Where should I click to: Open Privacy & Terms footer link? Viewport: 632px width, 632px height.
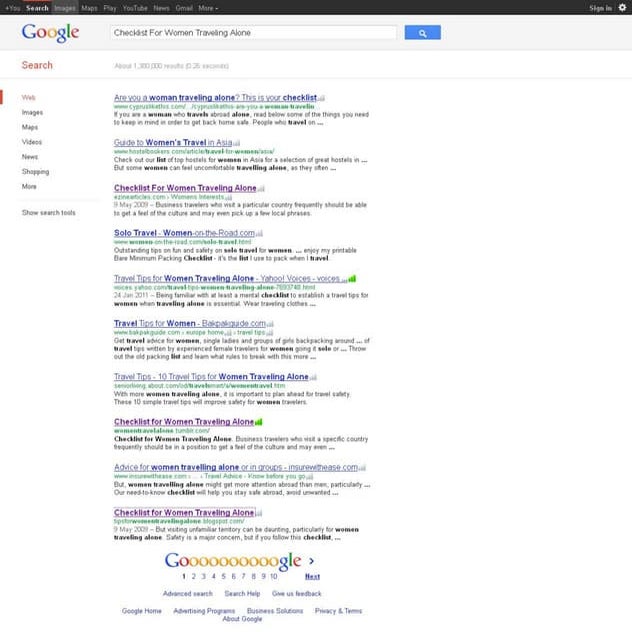tap(339, 611)
